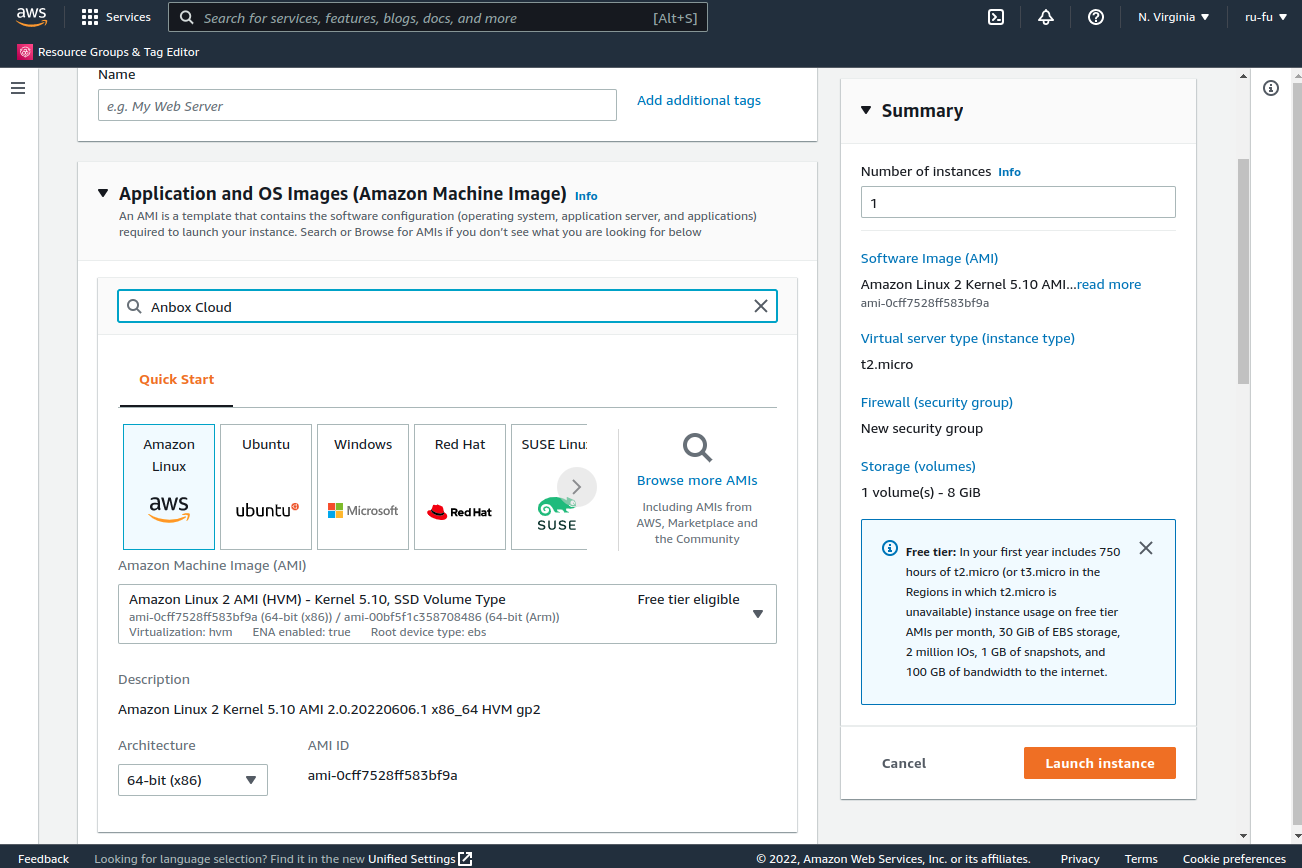Click the AWS logo home icon

click(x=32, y=17)
